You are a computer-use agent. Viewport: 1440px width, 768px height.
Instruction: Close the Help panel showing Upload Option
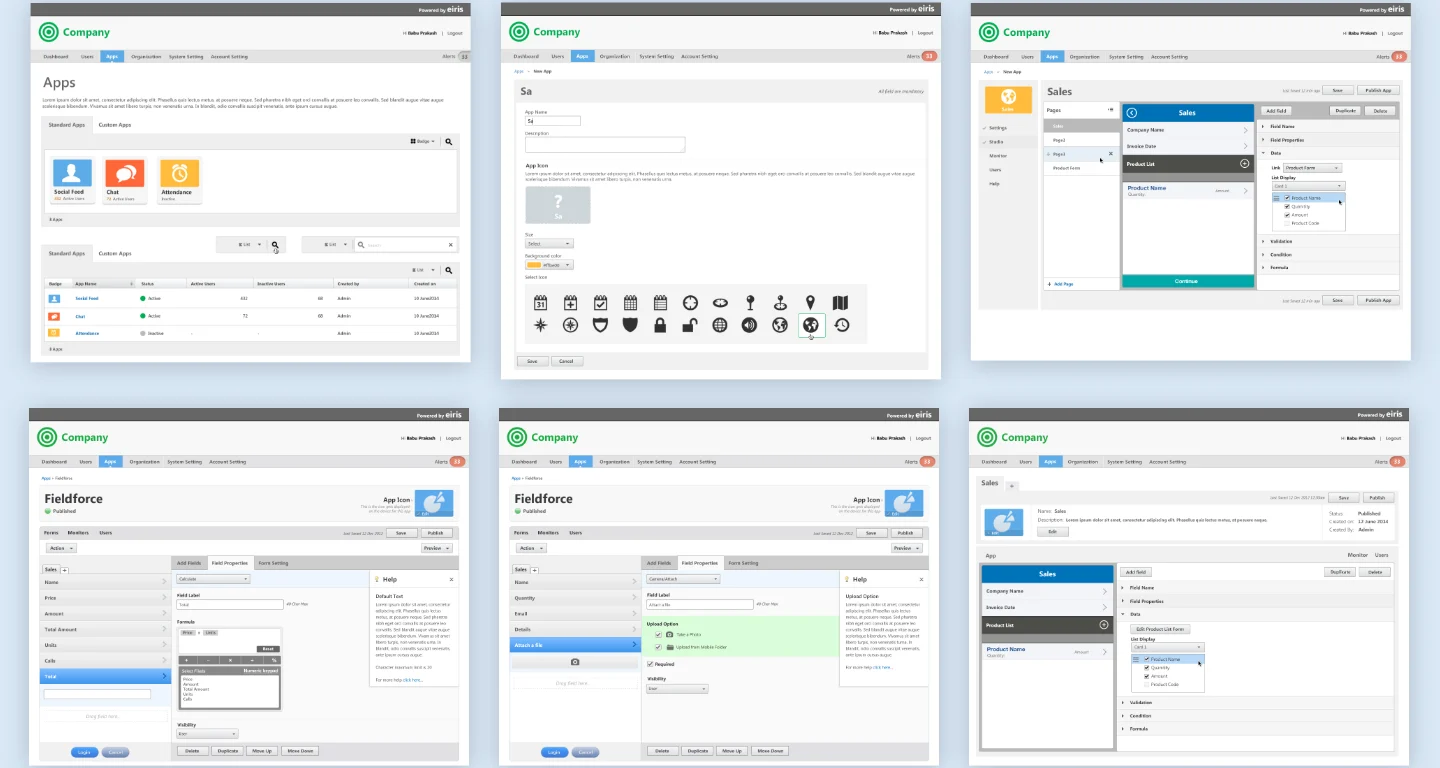tap(921, 579)
